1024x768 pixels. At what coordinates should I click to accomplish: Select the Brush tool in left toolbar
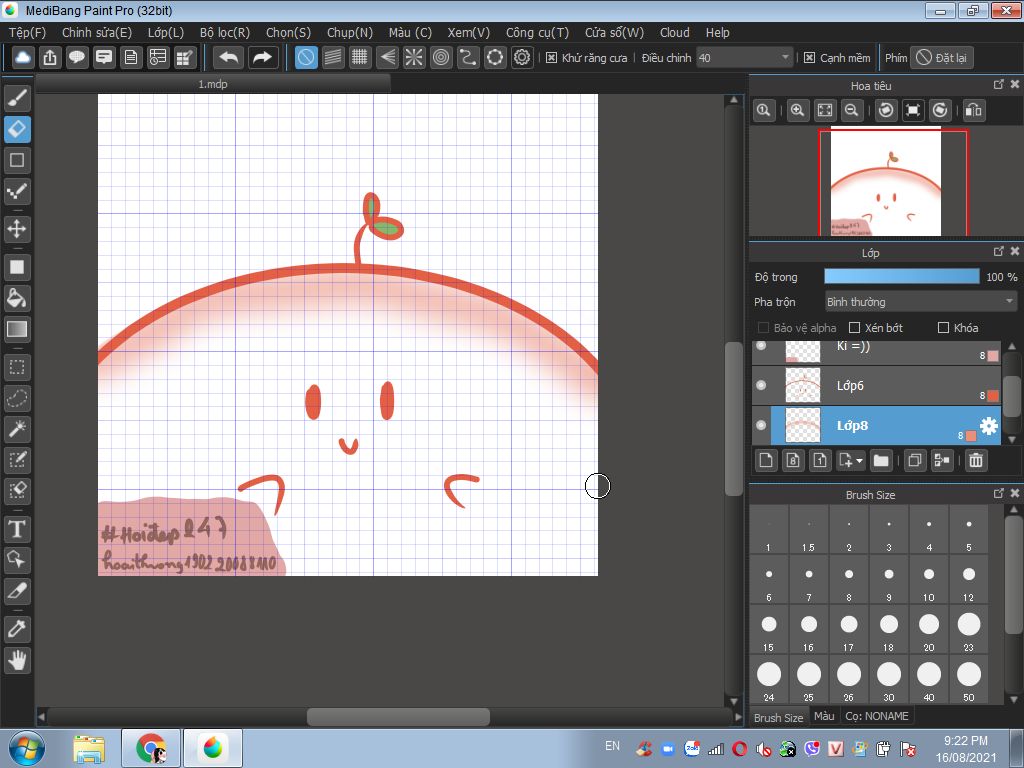click(17, 98)
